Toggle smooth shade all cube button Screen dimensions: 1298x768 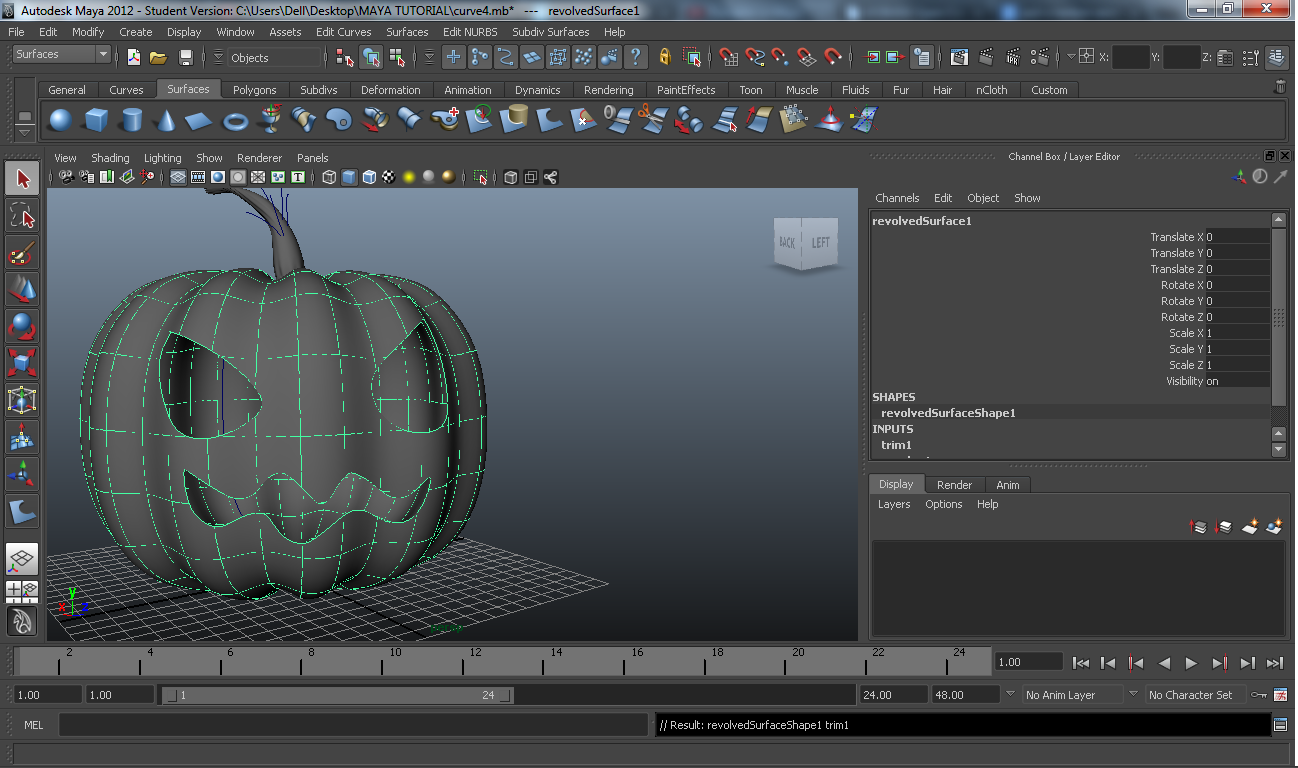tap(349, 177)
